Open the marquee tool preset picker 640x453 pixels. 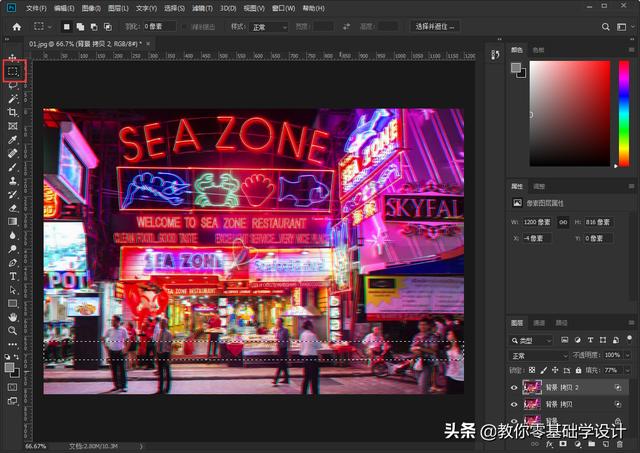coord(42,27)
